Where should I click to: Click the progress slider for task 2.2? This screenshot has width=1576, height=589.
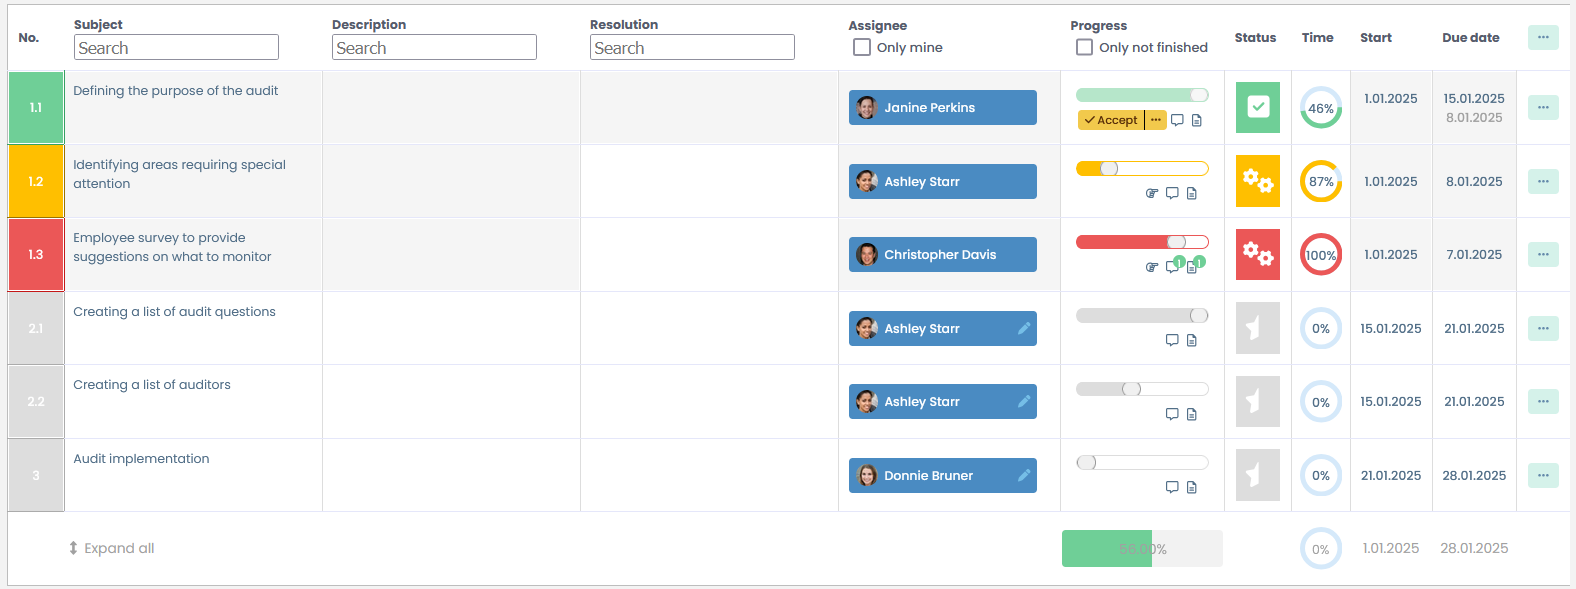[x=1141, y=389]
